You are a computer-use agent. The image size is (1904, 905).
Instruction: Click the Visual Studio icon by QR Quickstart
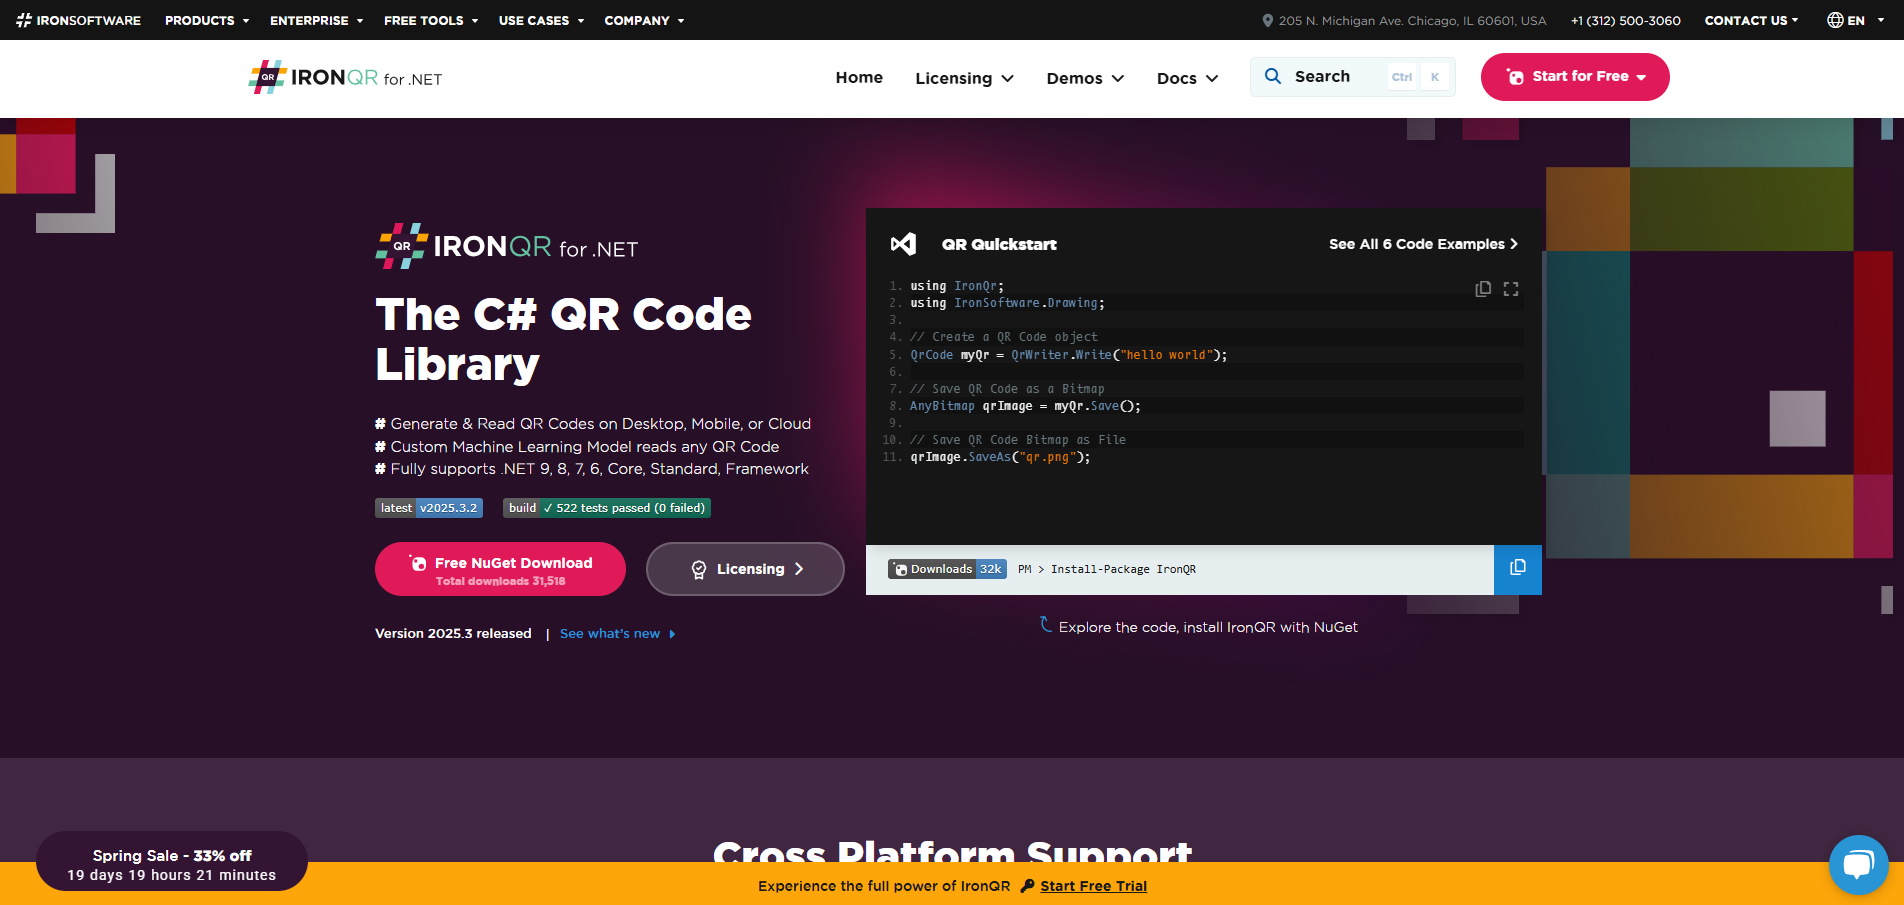[x=903, y=244]
